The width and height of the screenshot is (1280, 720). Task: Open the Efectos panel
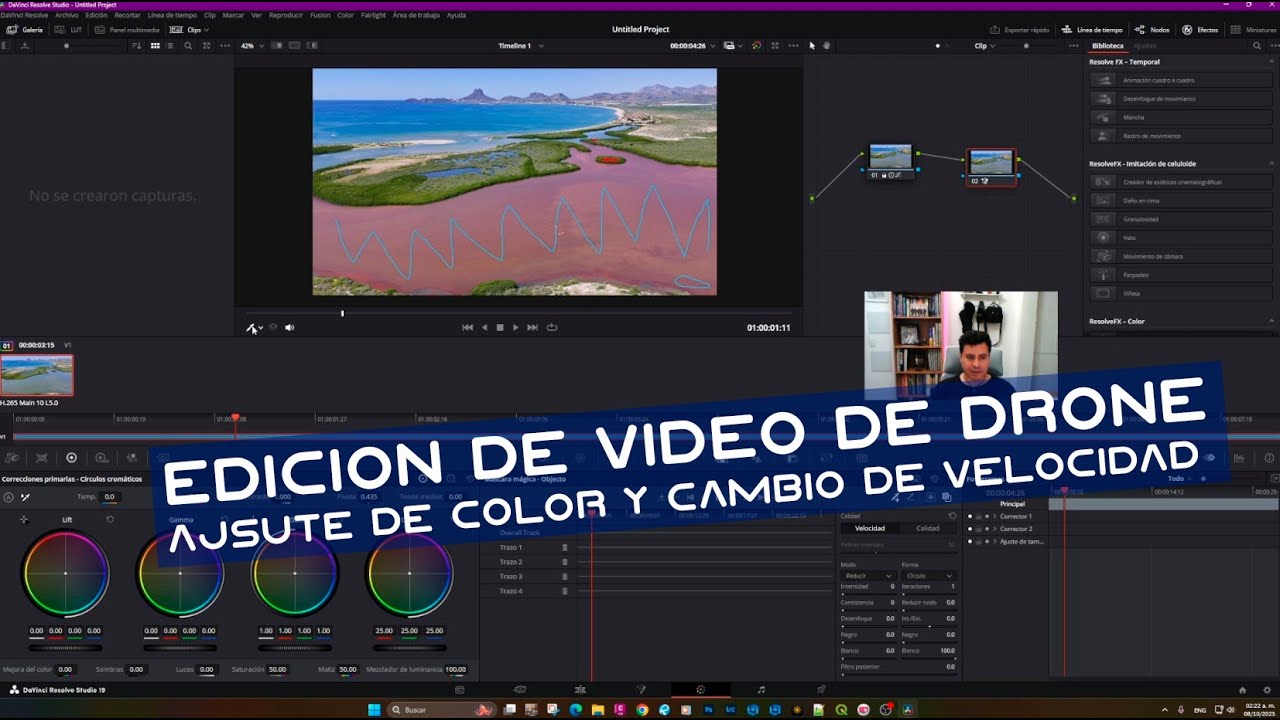click(x=1201, y=30)
